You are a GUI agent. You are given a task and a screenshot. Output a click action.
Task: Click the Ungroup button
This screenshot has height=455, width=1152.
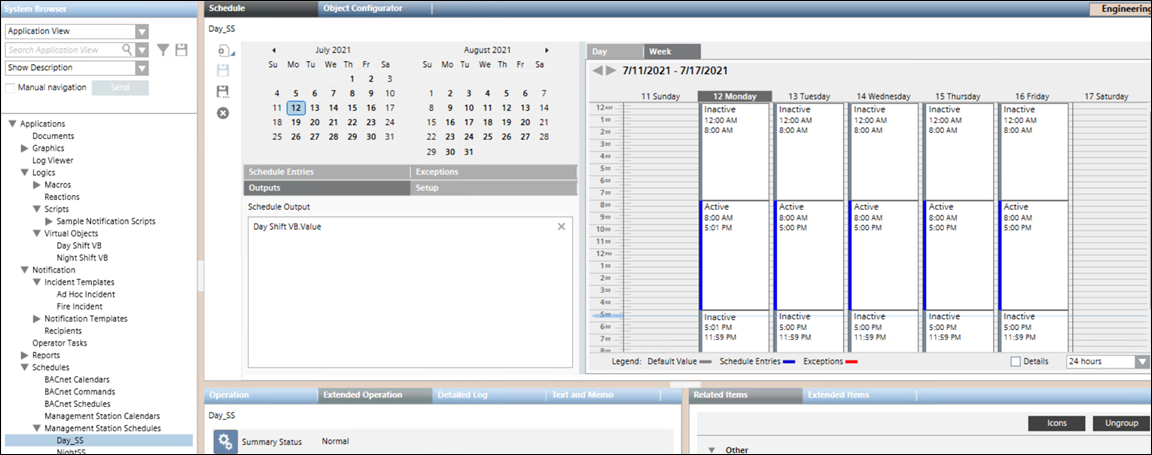1121,424
